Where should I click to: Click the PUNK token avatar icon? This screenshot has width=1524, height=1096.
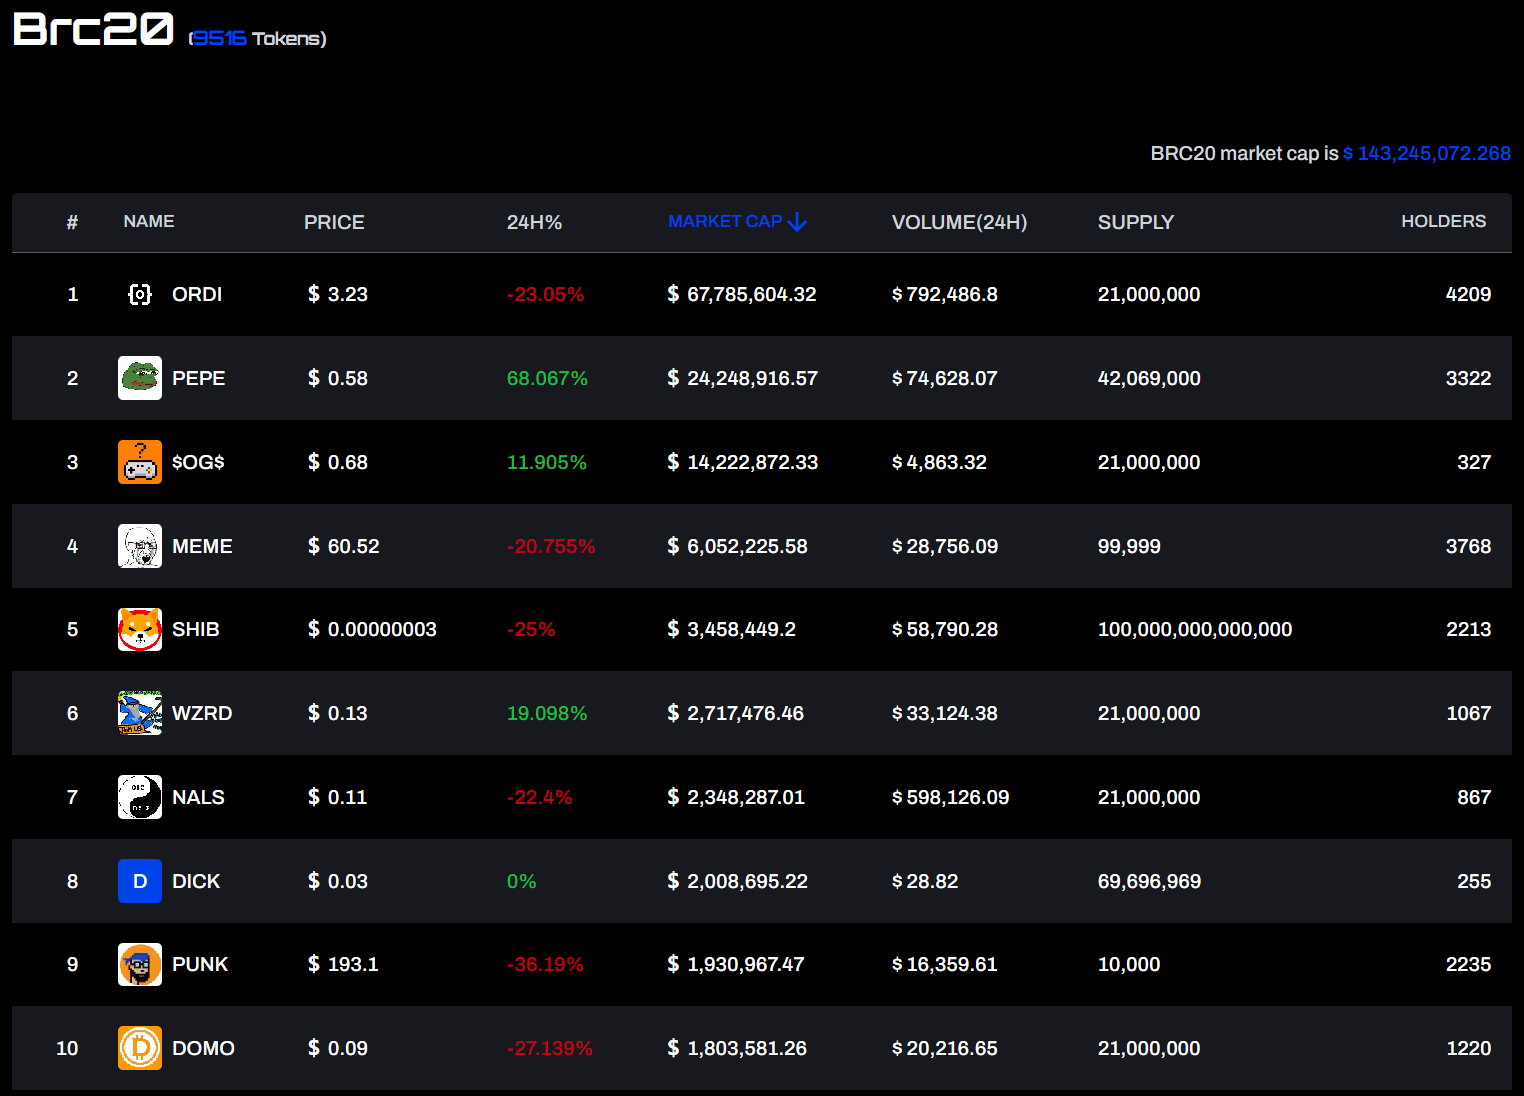click(140, 965)
